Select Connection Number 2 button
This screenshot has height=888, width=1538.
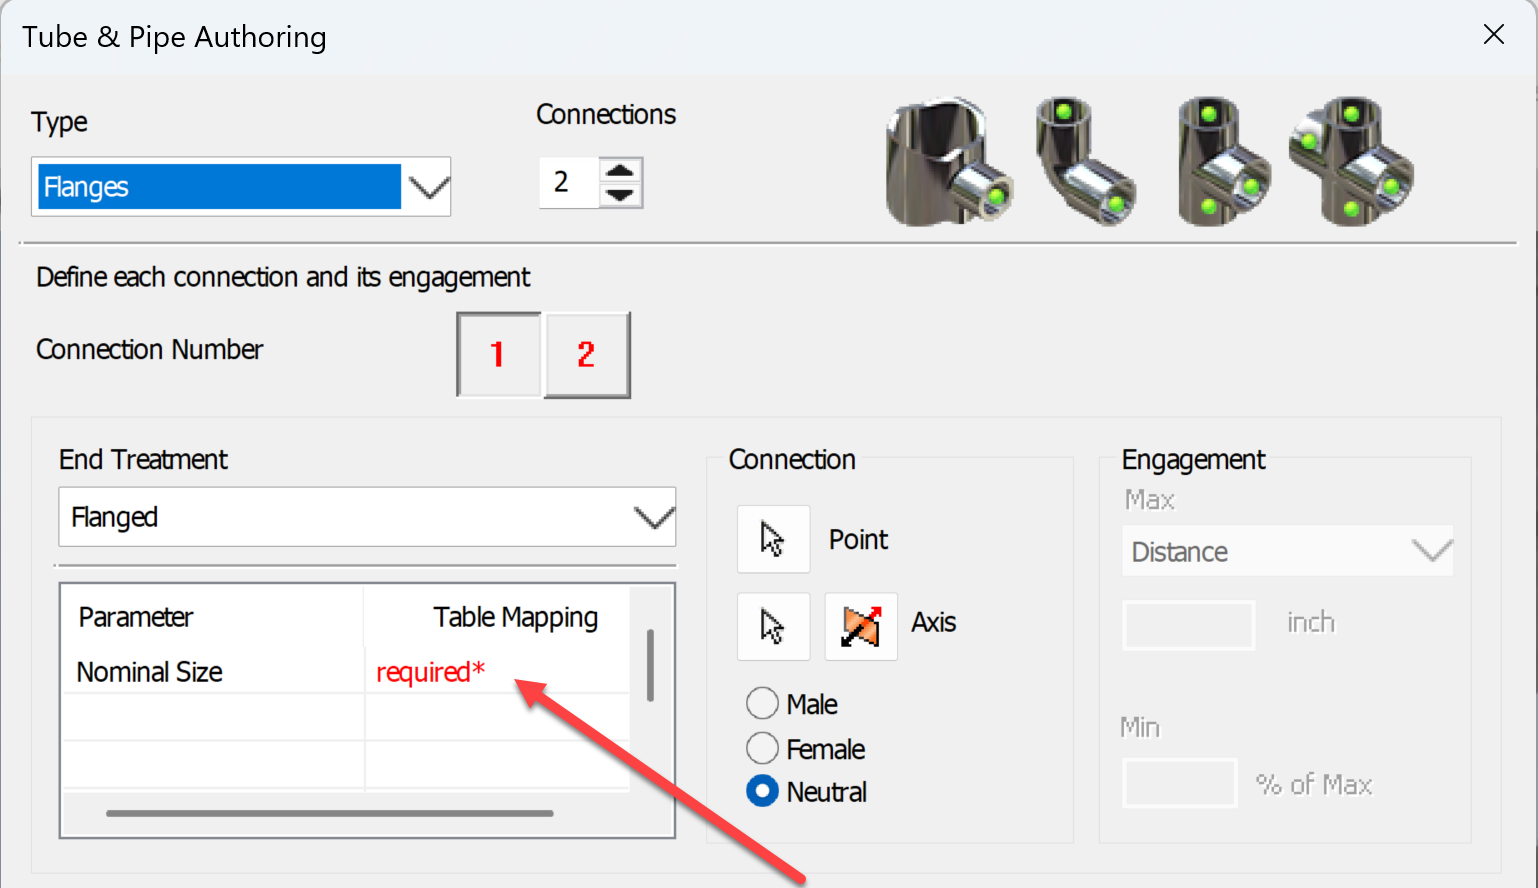click(587, 354)
